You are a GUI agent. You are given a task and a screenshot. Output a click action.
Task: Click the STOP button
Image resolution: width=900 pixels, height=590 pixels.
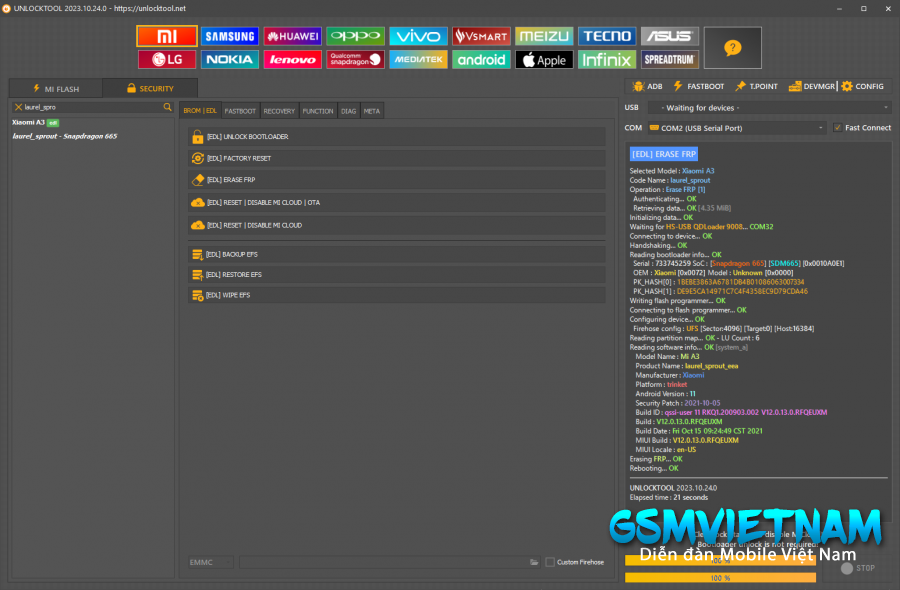point(858,568)
